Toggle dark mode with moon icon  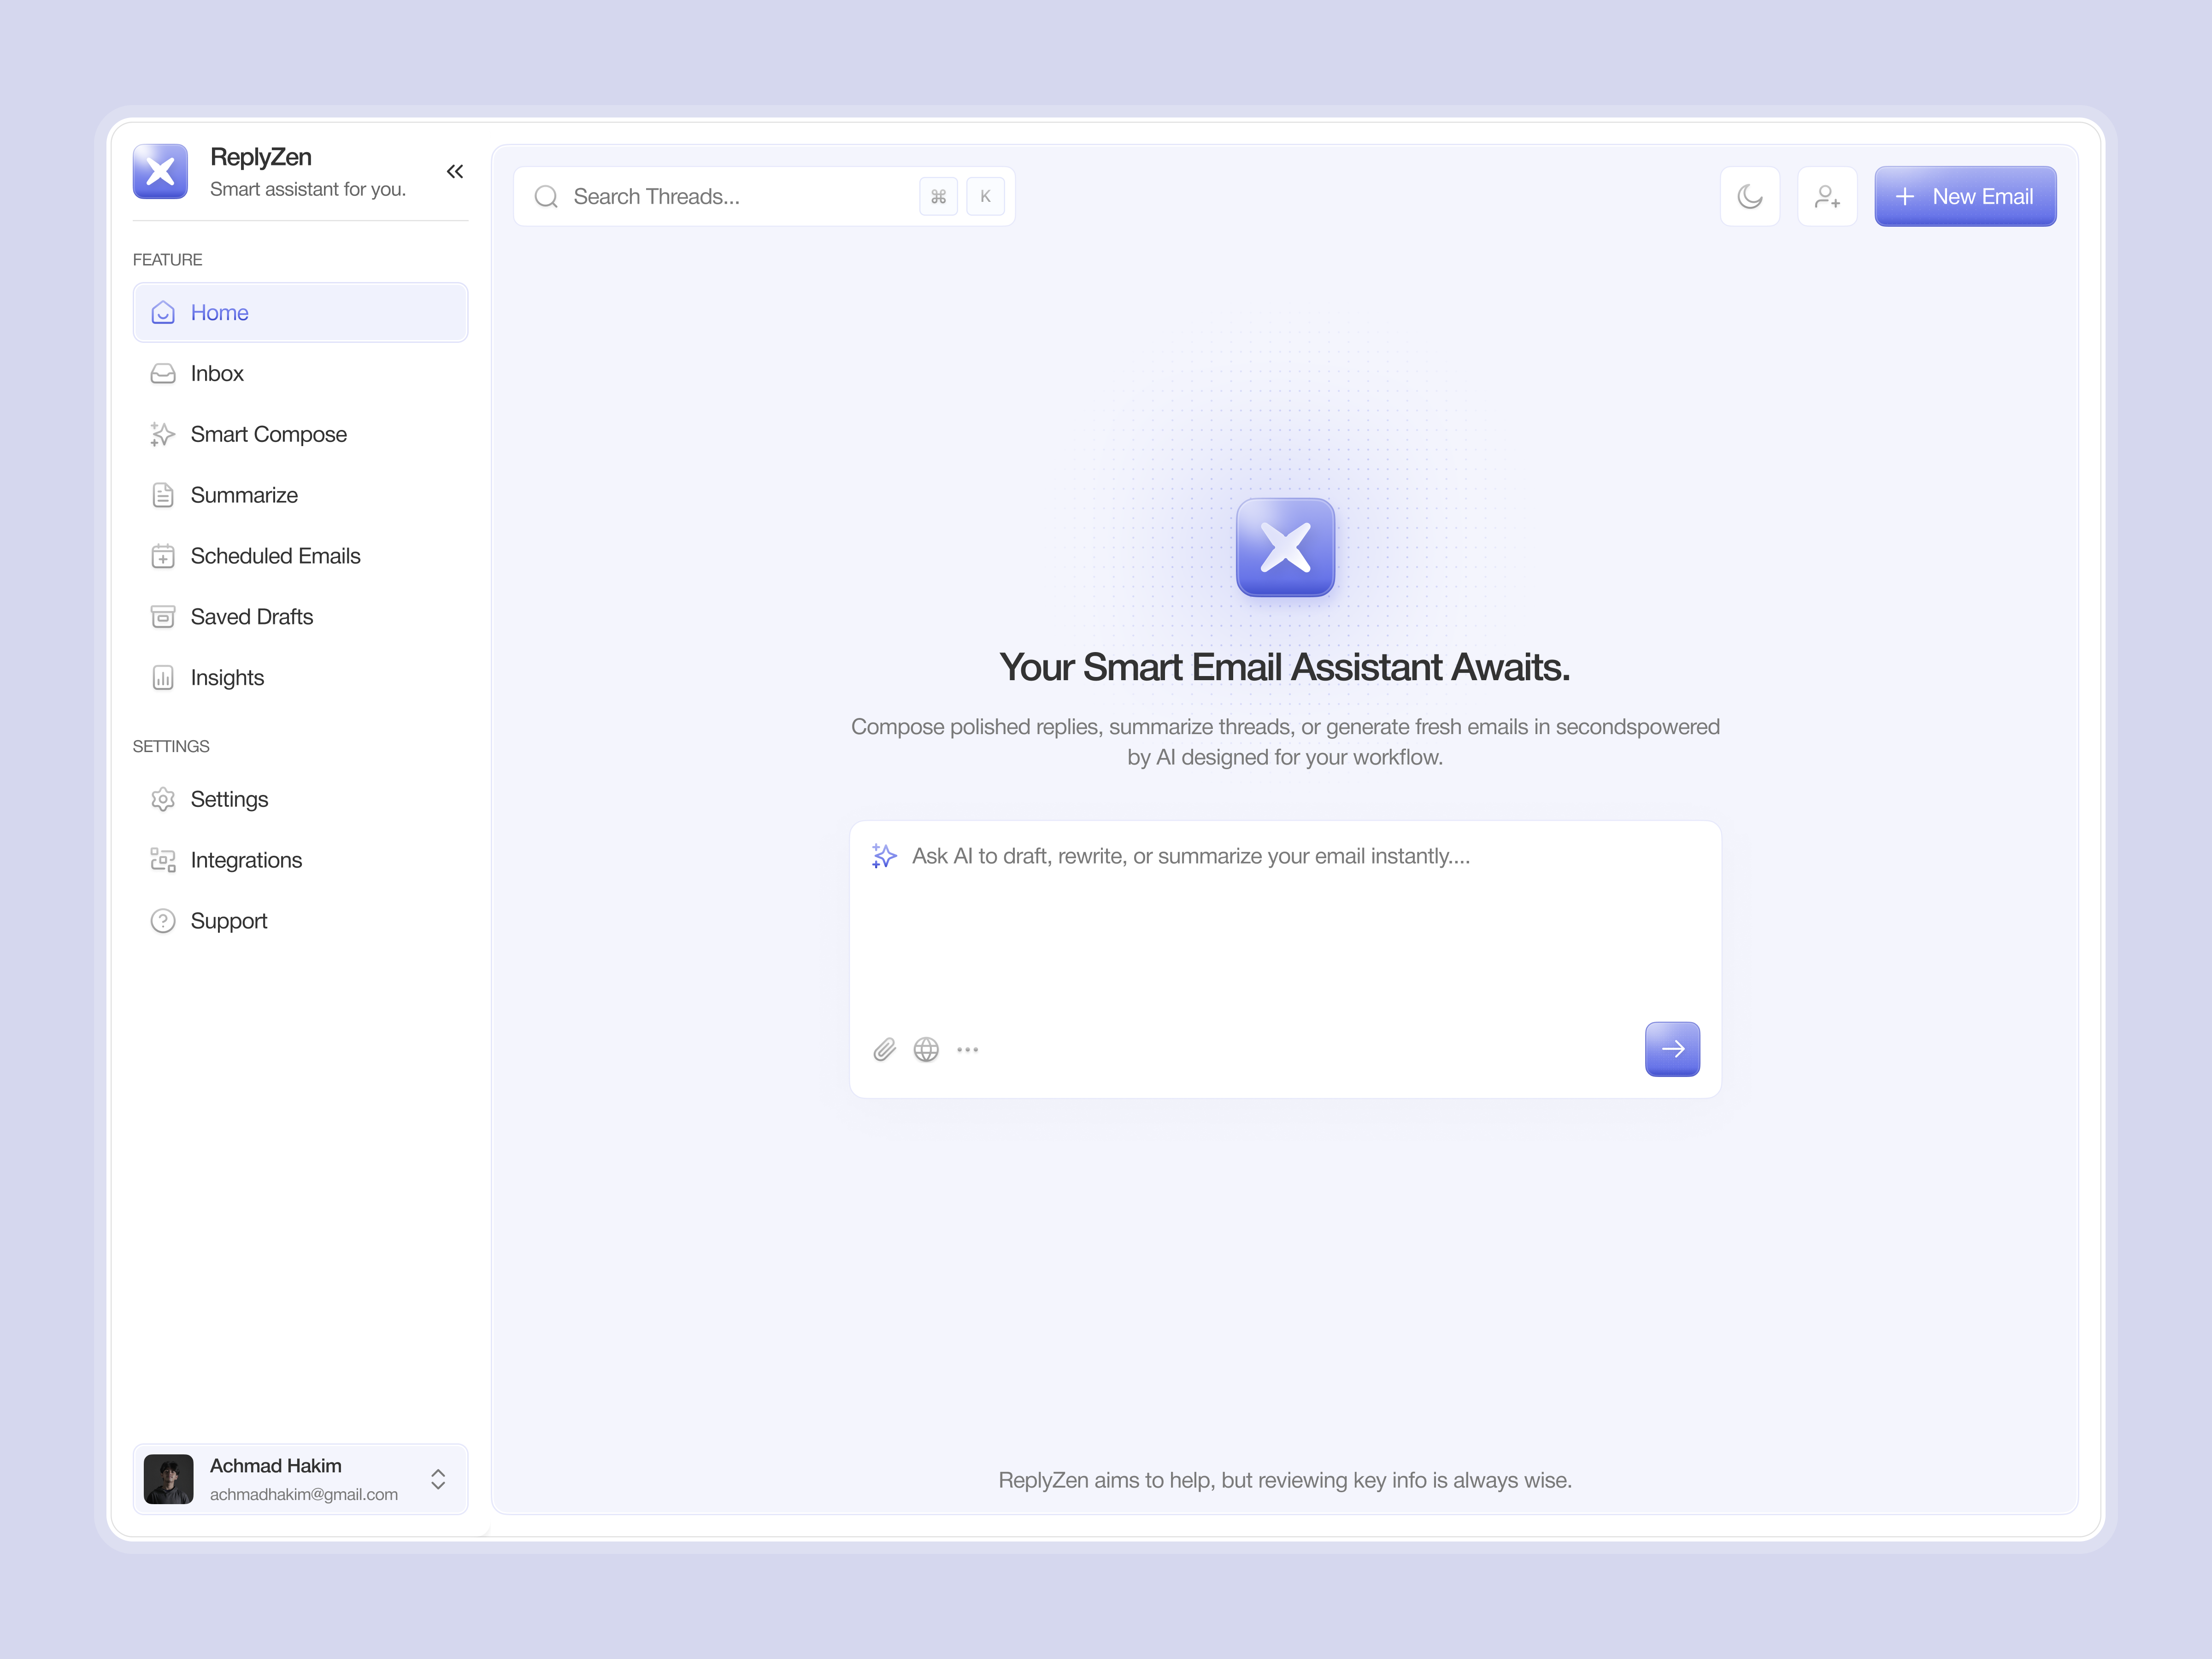[x=1749, y=196]
